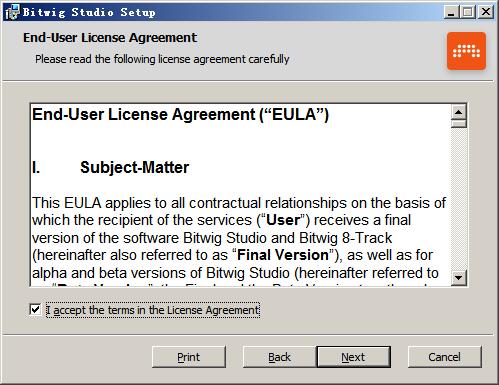This screenshot has height=385, width=499.
Task: Open the installer icon in the title bar
Action: (x=12, y=12)
